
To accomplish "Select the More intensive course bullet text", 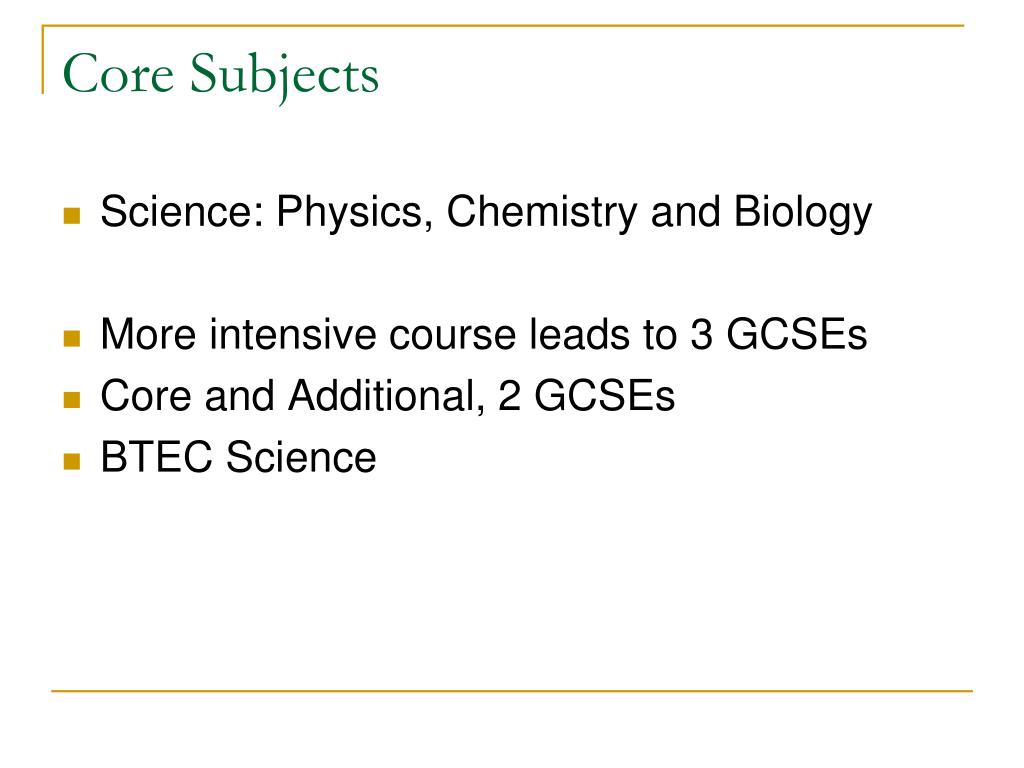I will pyautogui.click(x=483, y=334).
